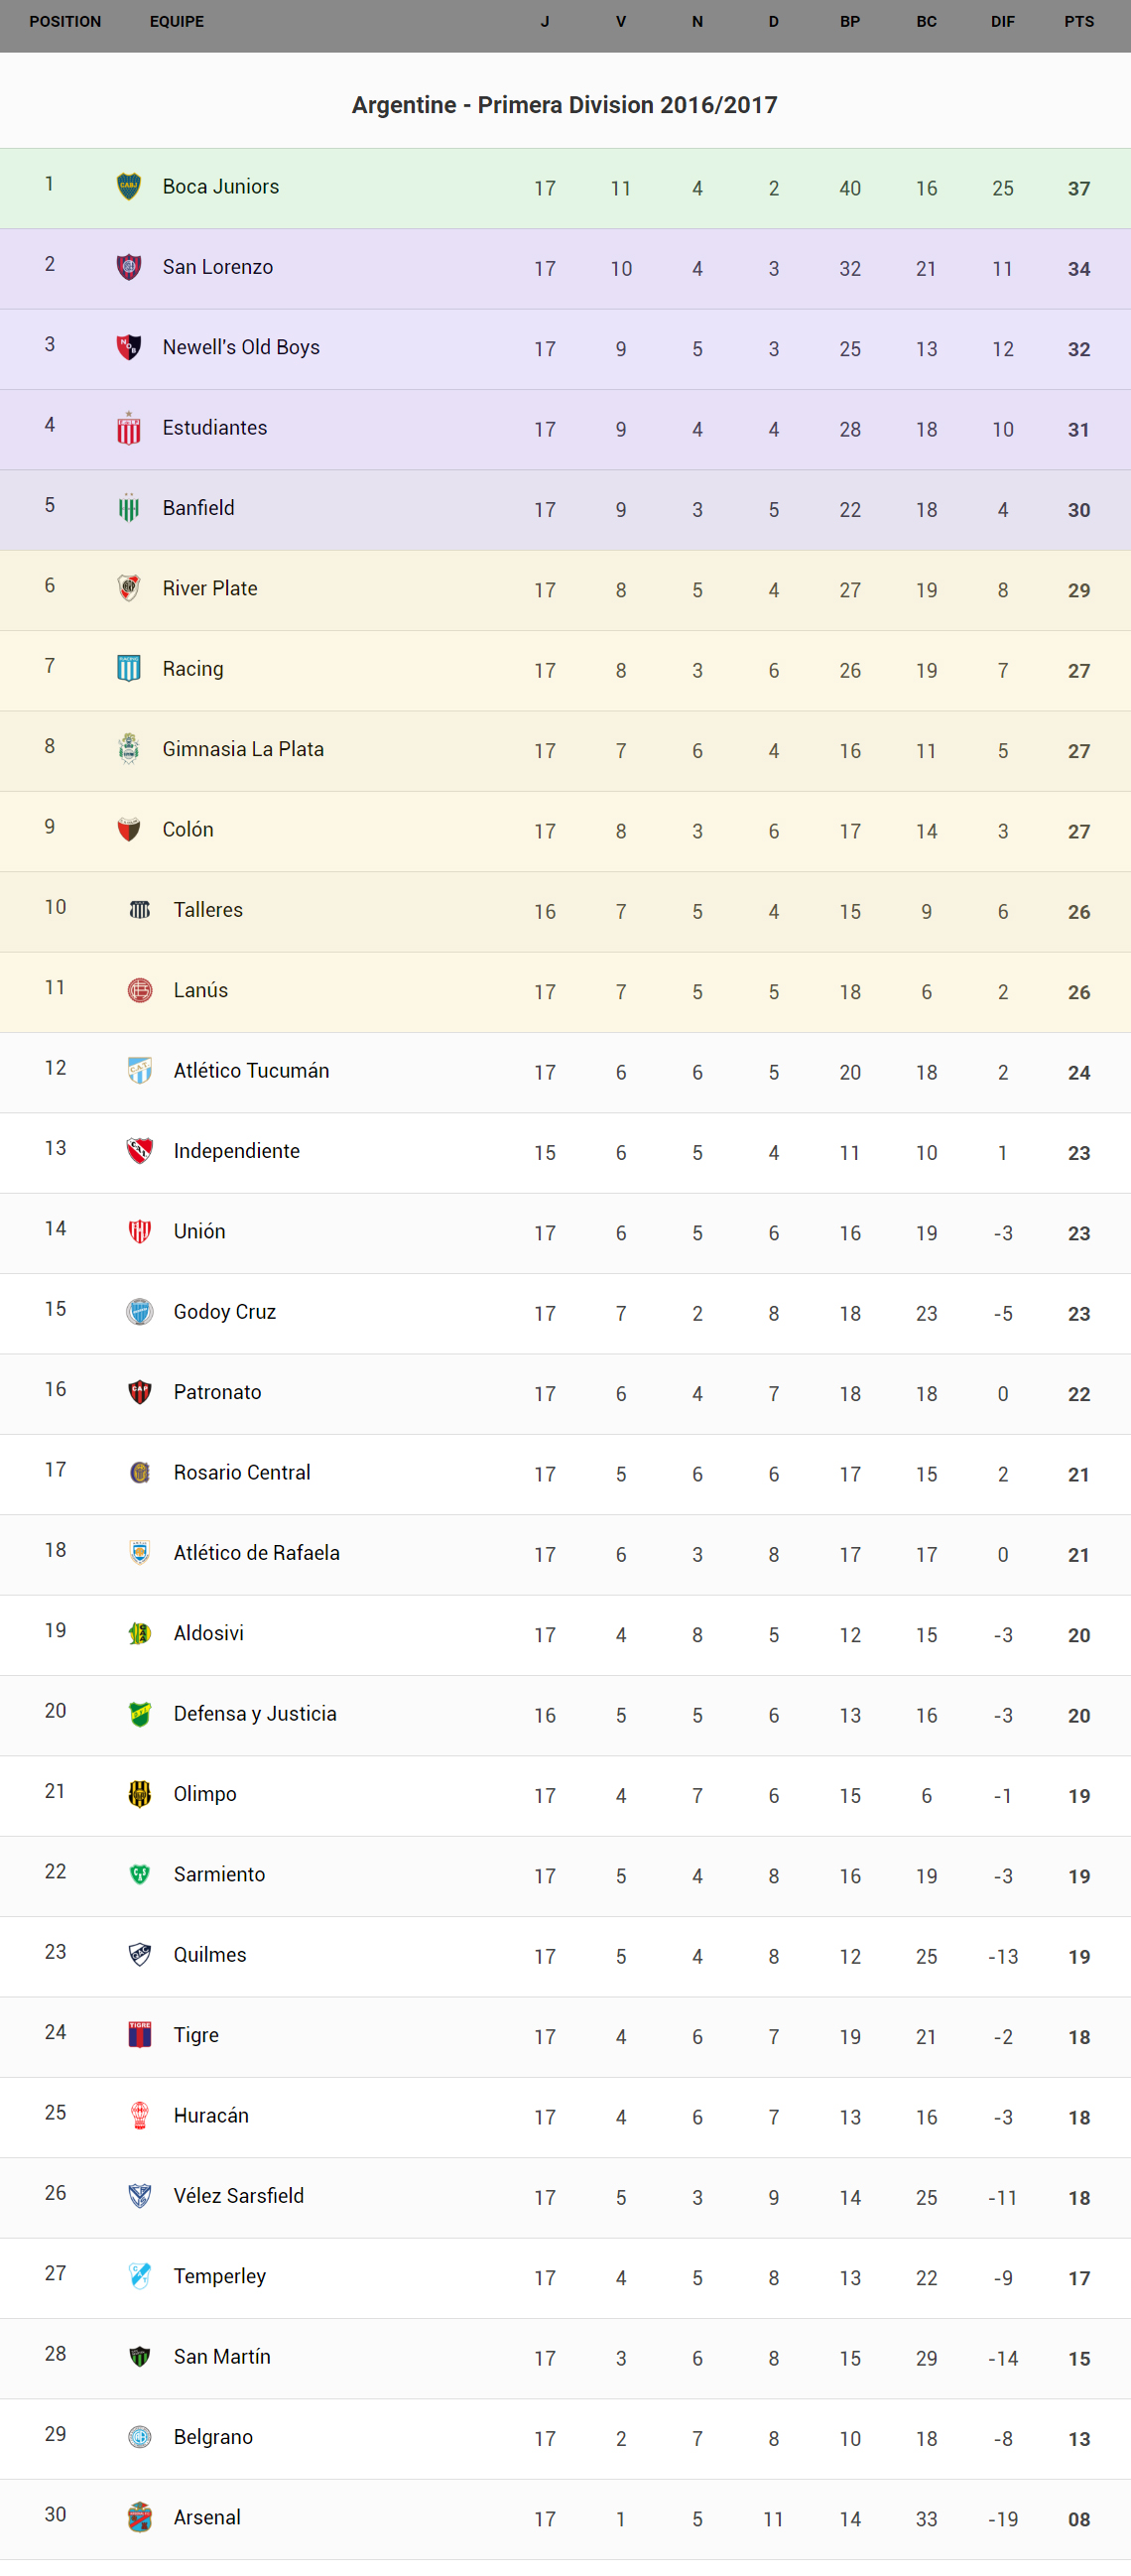Viewport: 1131px width, 2576px height.
Task: Click Belgrano's points value 13
Action: pos(1078,2438)
